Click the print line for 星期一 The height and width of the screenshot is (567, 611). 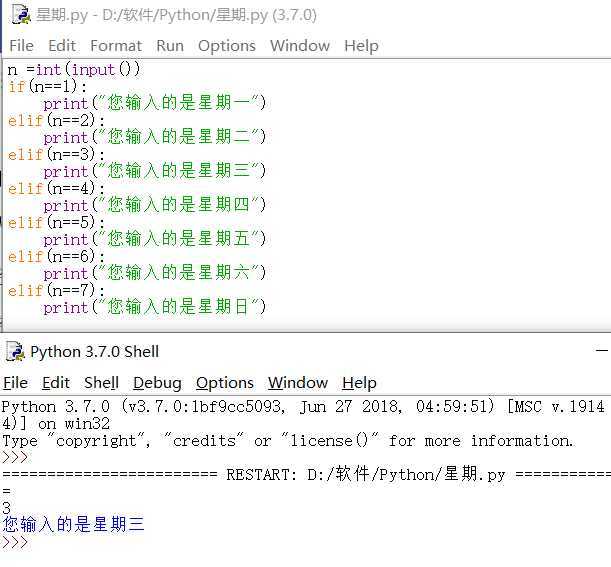tap(155, 103)
